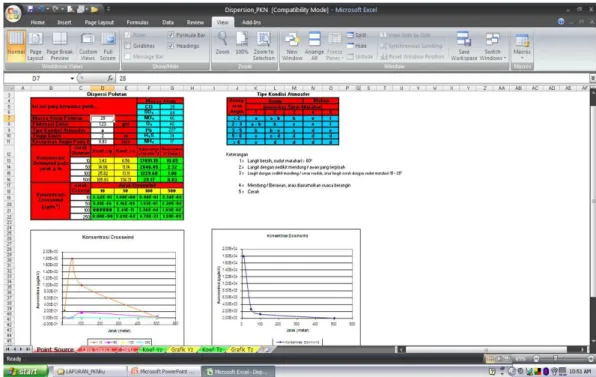
Task: Open the Insert ribbon tab
Action: [64, 22]
